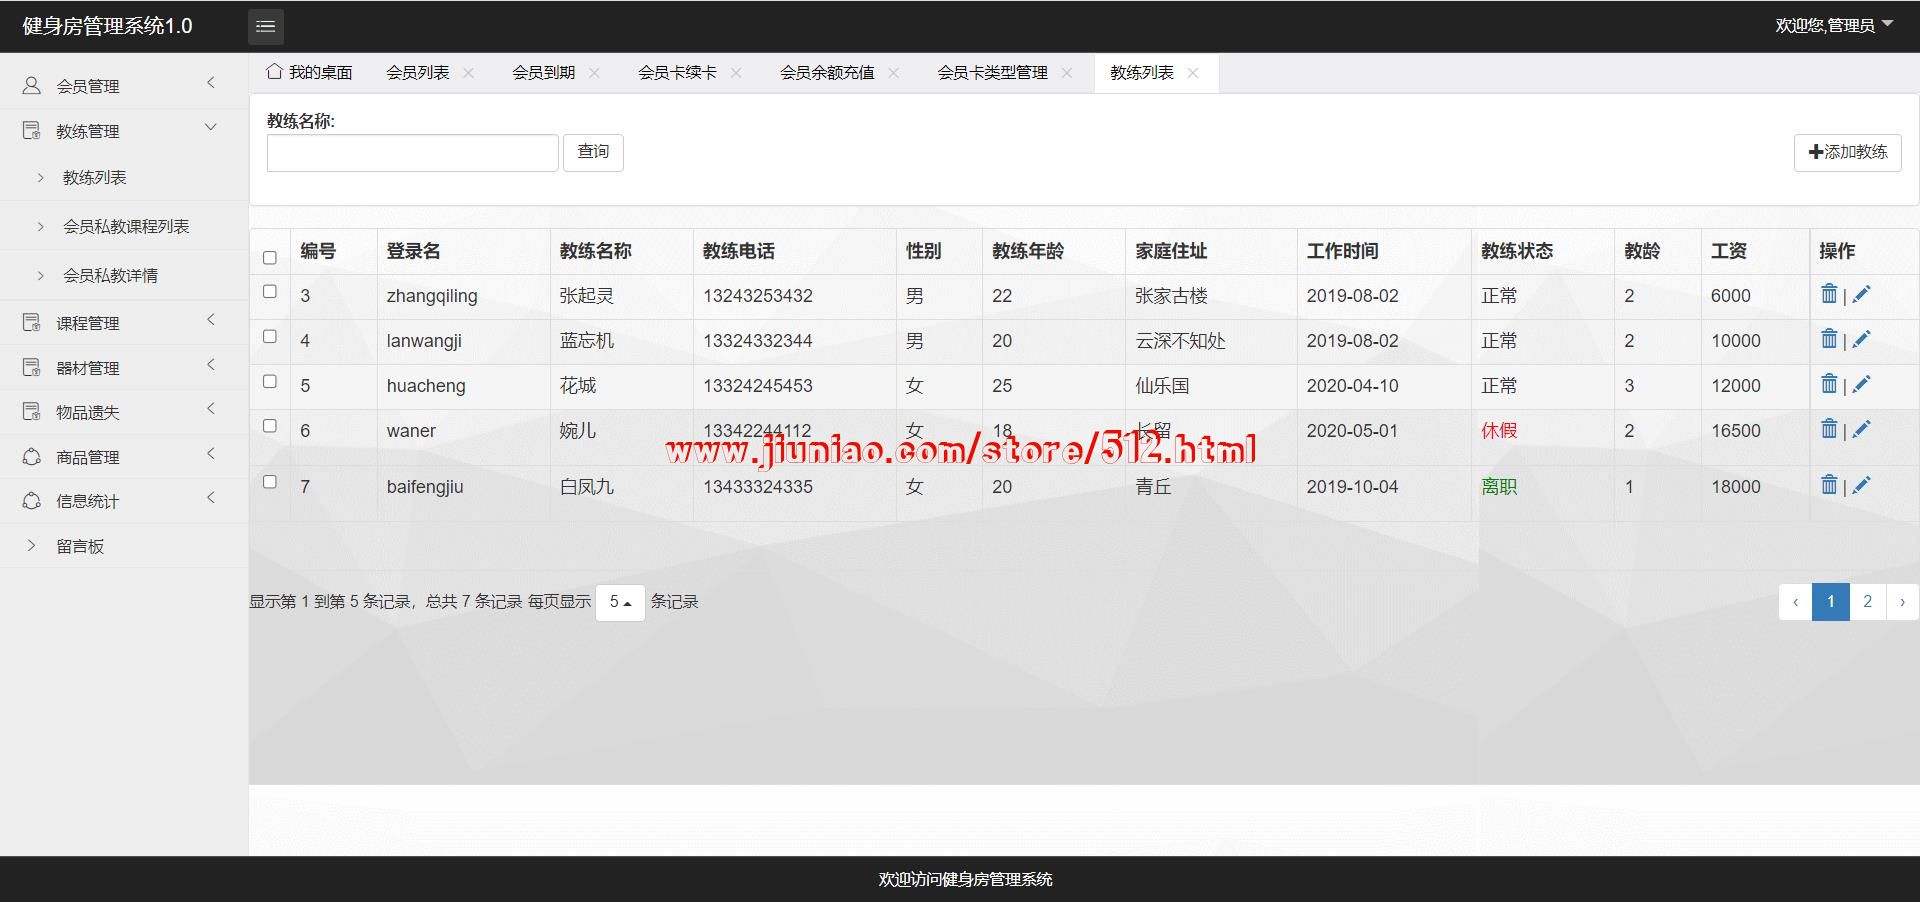1920x902 pixels.
Task: Delete coach baifengjiu with trash icon
Action: click(1829, 485)
